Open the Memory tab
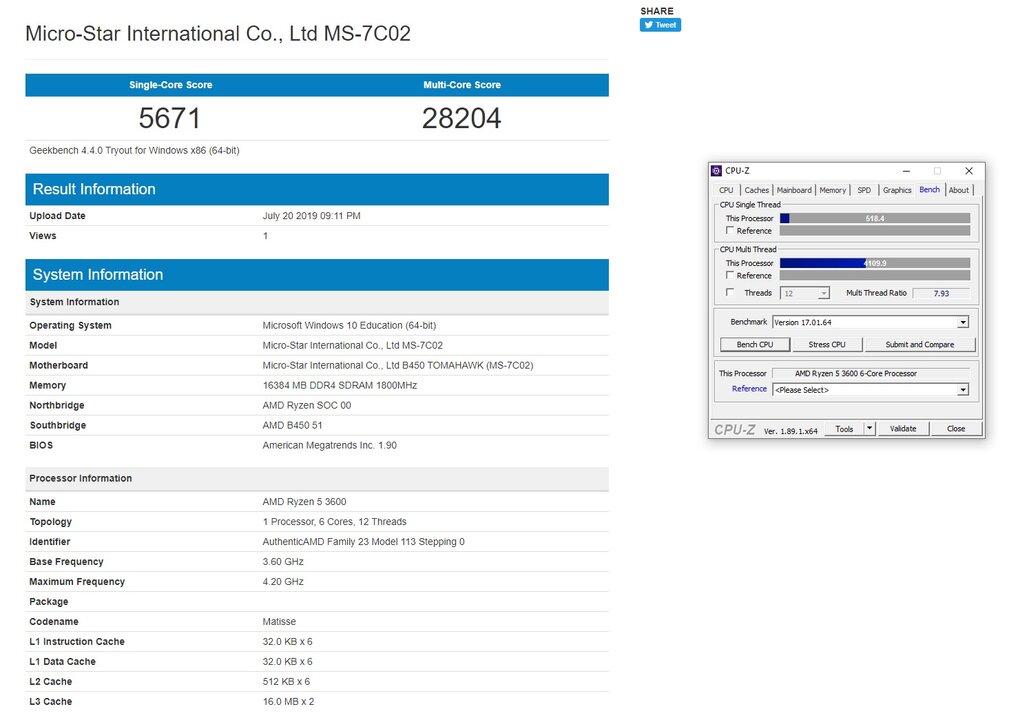The height and width of the screenshot is (720, 1029). 832,190
